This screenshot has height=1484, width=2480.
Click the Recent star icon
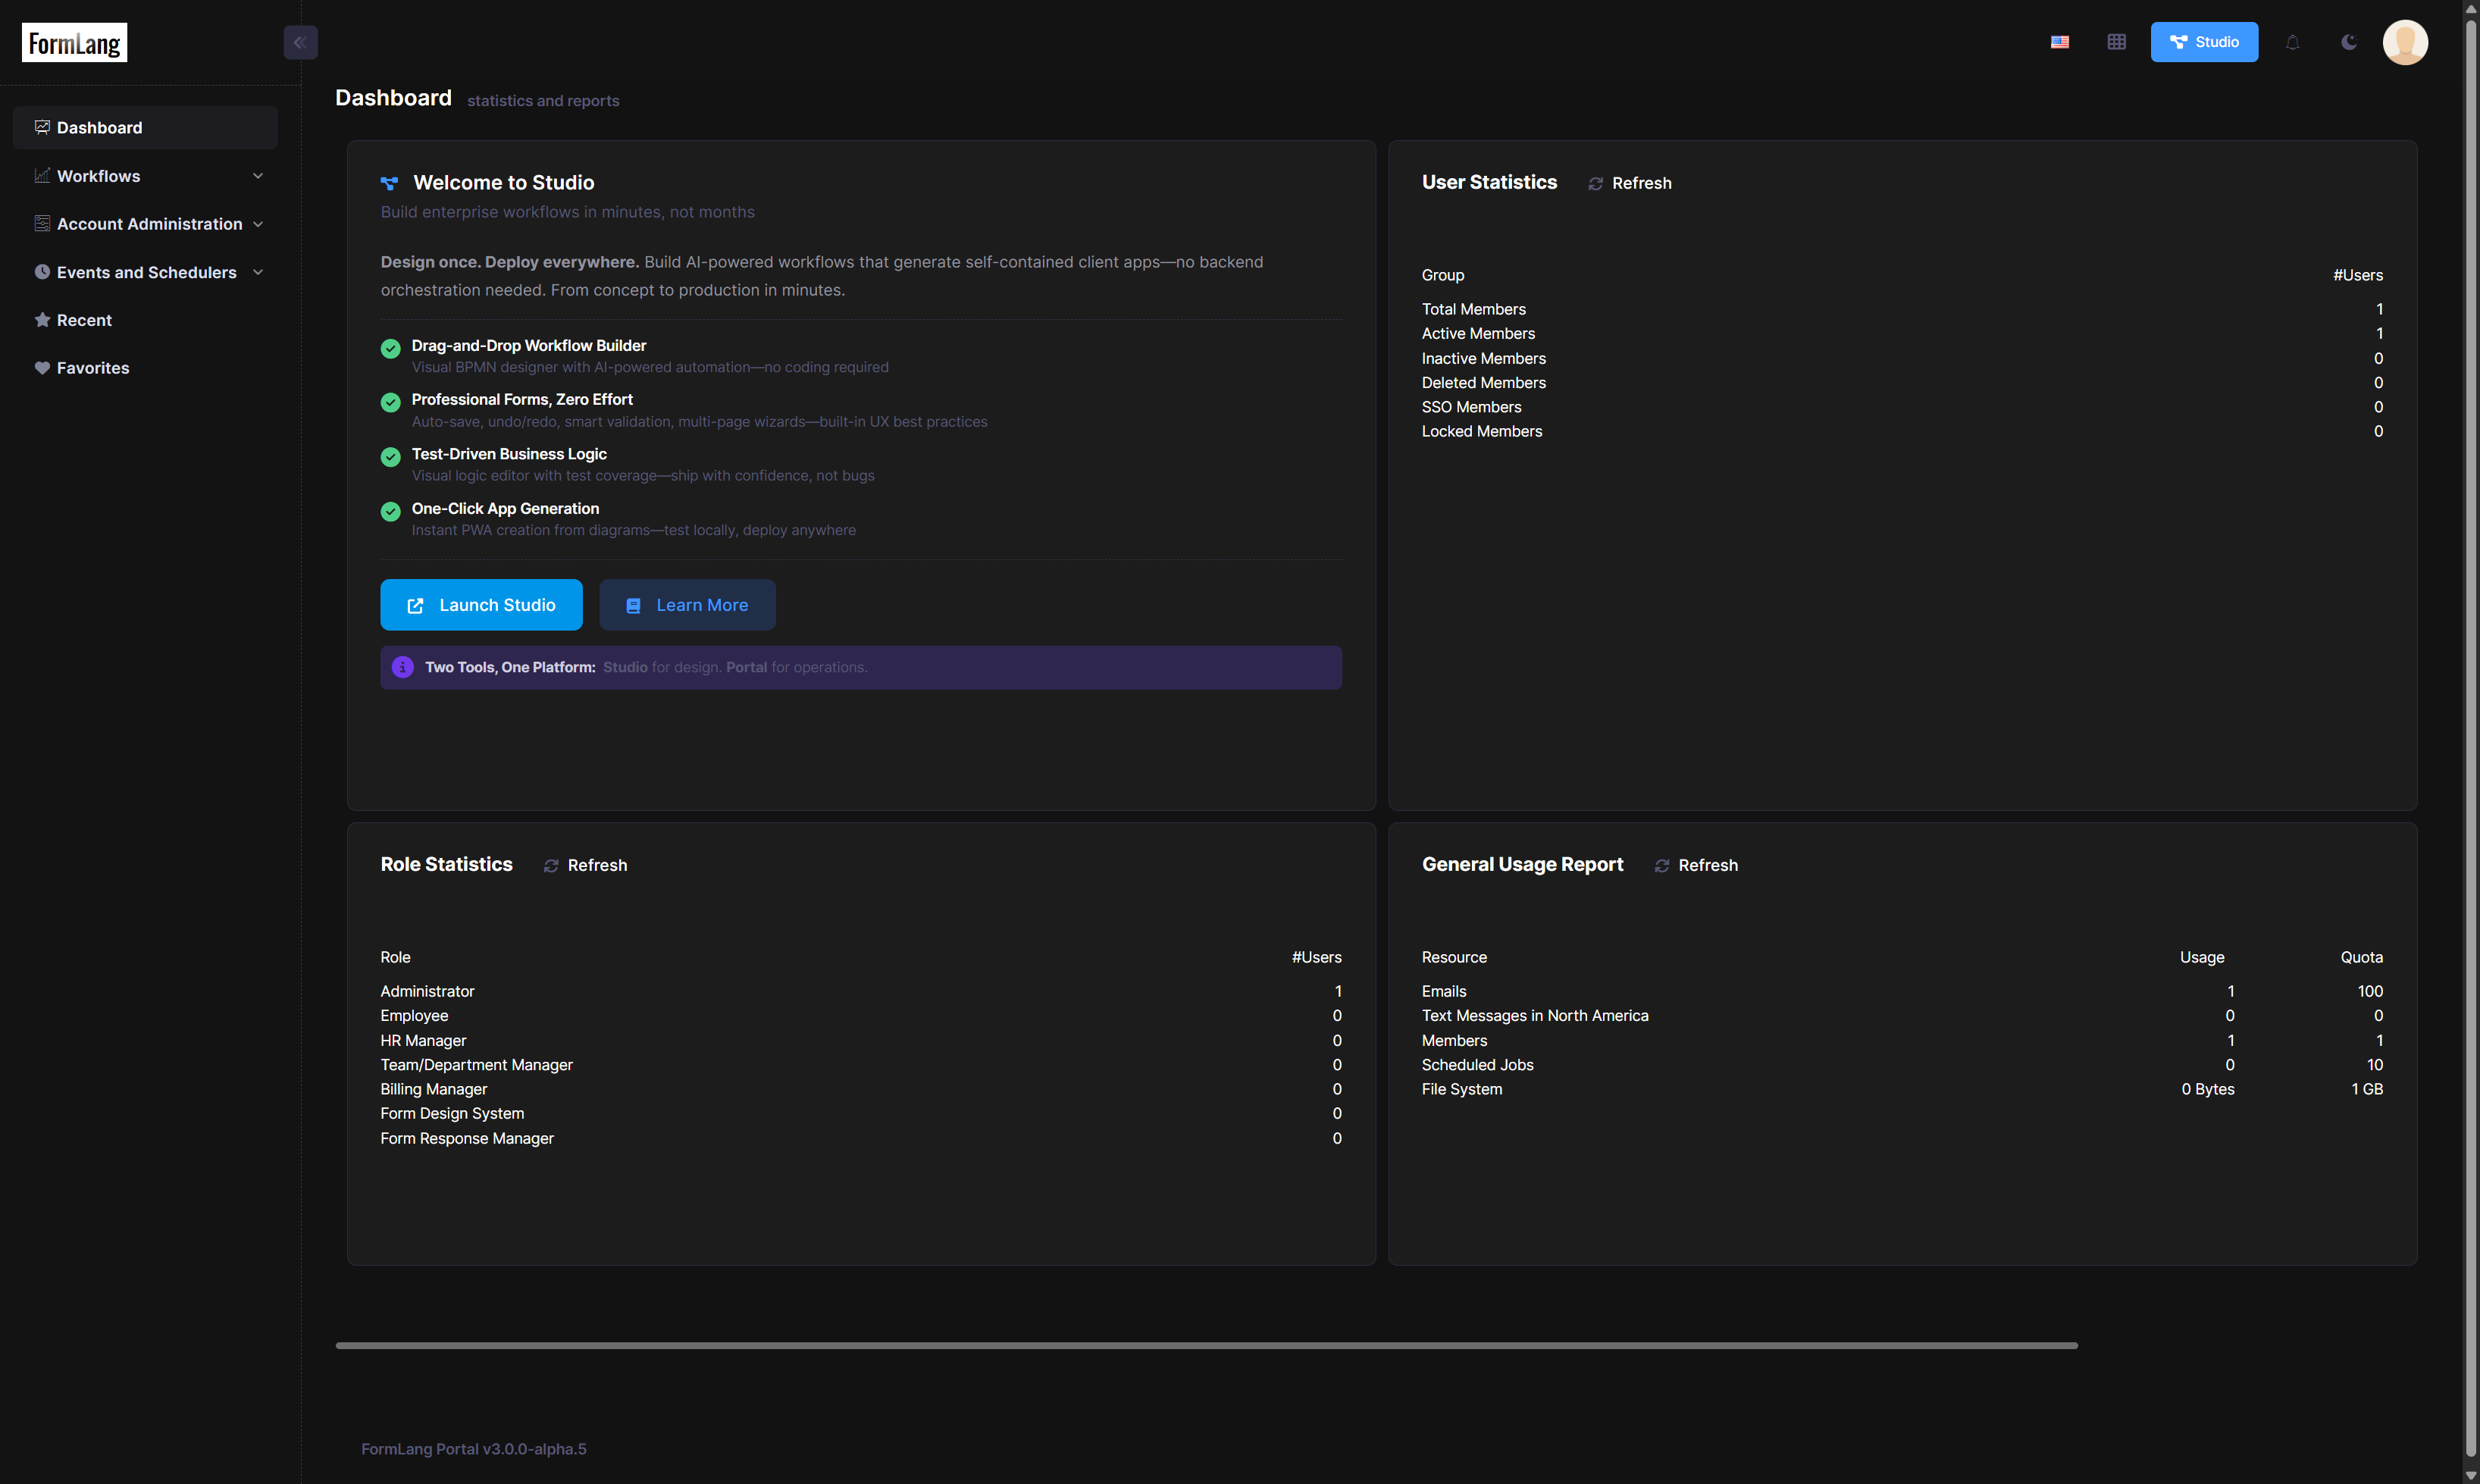42,320
